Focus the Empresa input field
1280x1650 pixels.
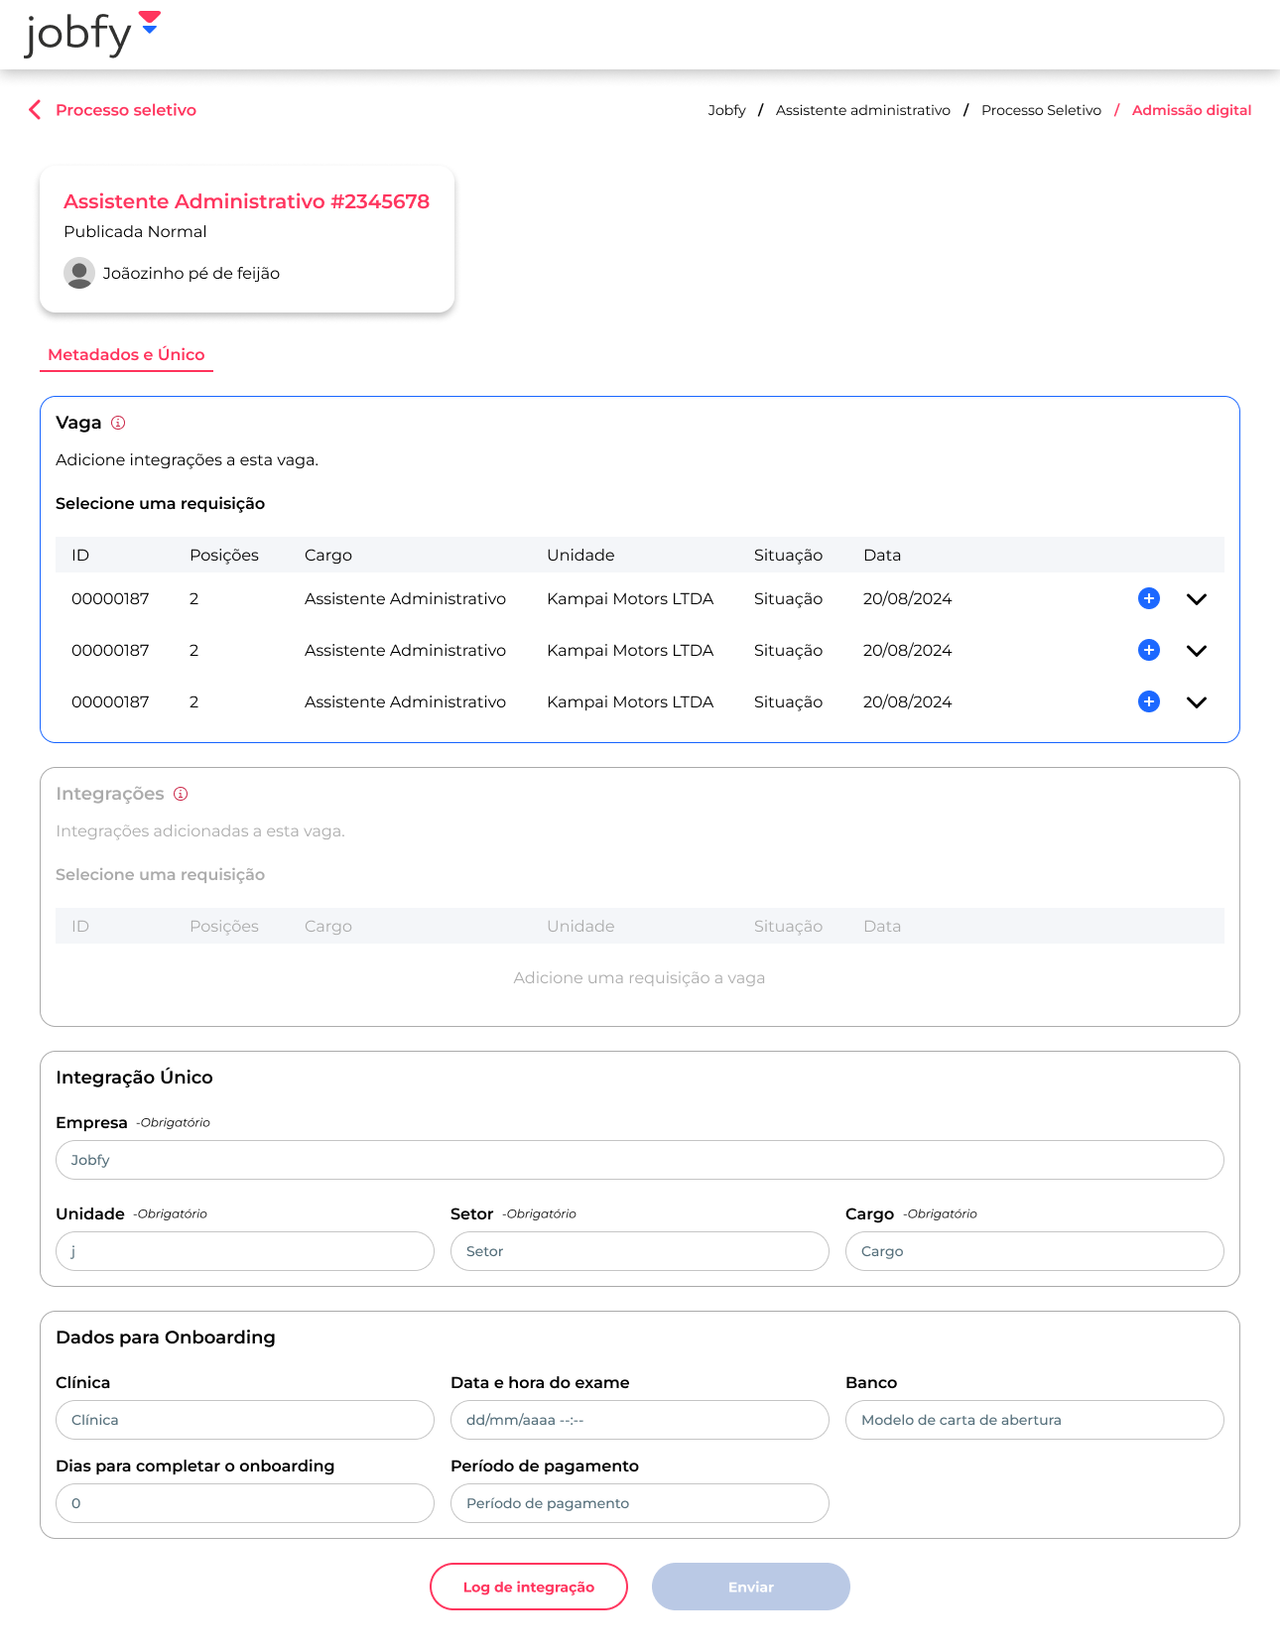point(640,1160)
